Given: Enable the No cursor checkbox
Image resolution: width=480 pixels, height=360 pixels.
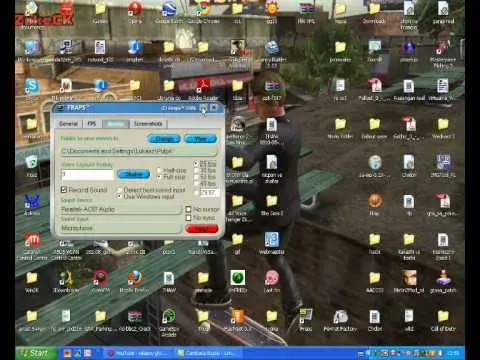Looking at the screenshot, I should pos(188,209).
